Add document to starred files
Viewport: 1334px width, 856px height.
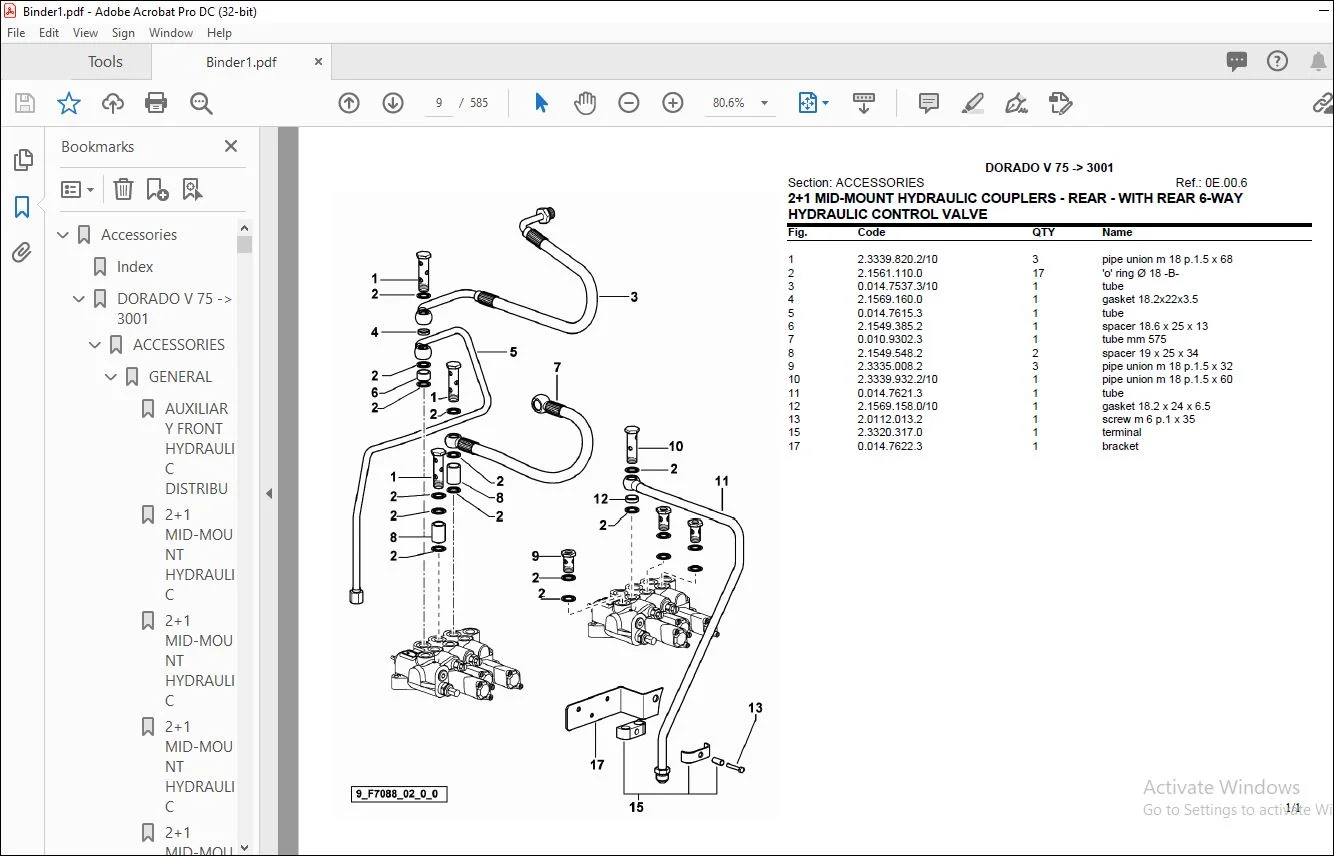69,103
